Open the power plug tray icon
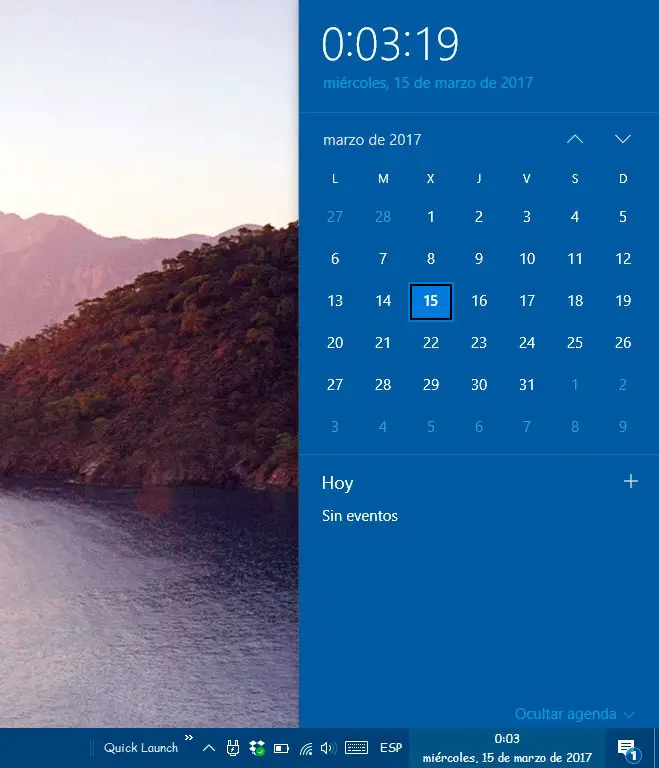This screenshot has height=768, width=659. point(233,748)
